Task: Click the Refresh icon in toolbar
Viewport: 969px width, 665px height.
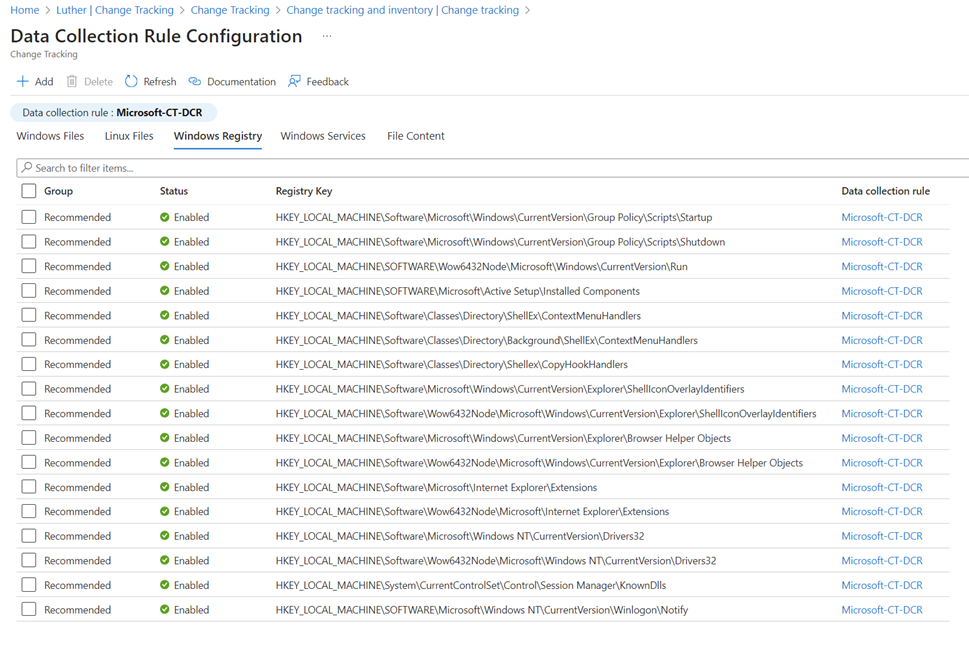Action: tap(131, 82)
